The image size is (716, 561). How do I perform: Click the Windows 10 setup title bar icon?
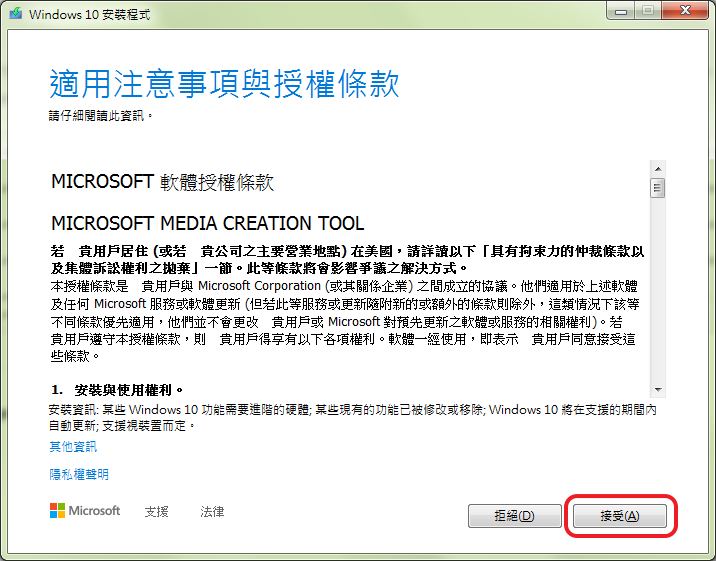pyautogui.click(x=16, y=13)
